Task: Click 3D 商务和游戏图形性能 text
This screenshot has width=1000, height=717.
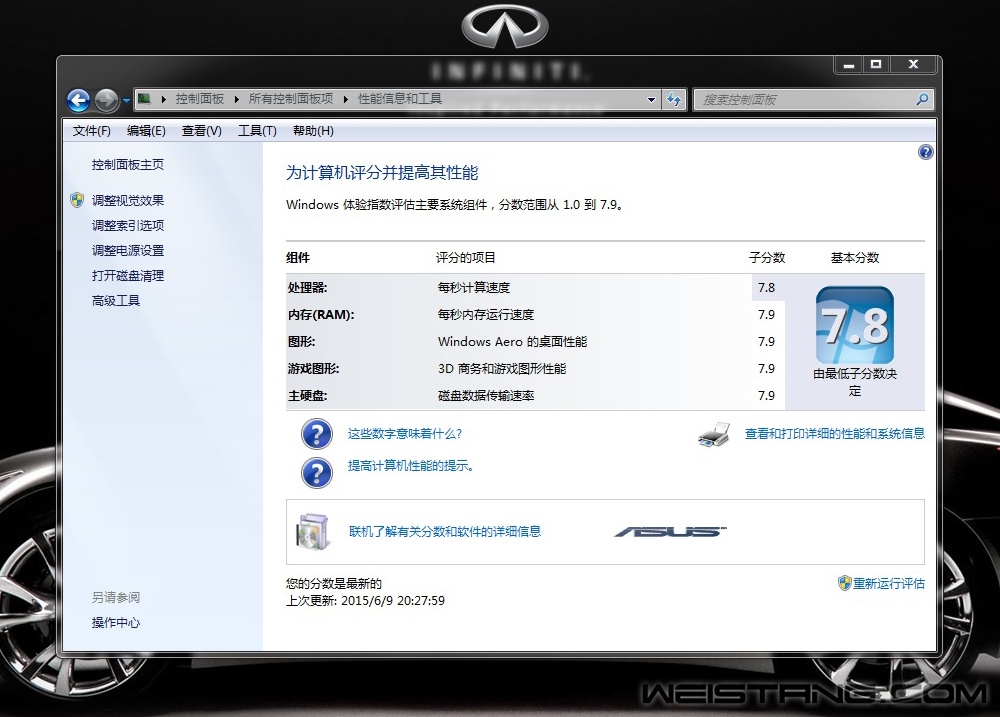Action: tap(502, 369)
